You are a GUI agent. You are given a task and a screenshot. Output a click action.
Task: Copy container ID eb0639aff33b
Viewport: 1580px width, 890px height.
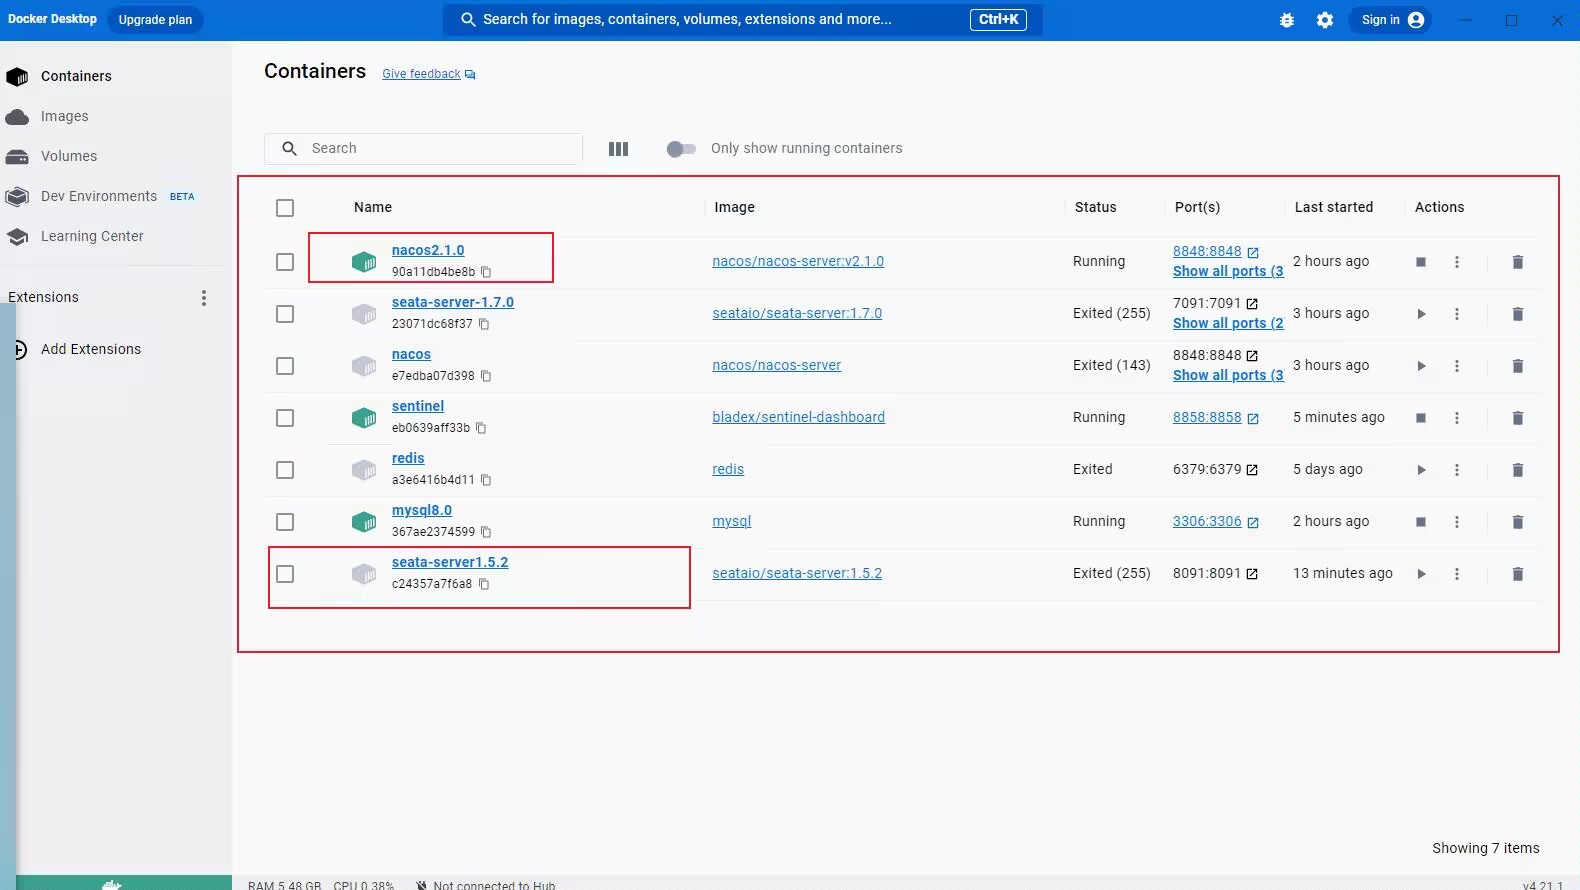[x=481, y=428]
